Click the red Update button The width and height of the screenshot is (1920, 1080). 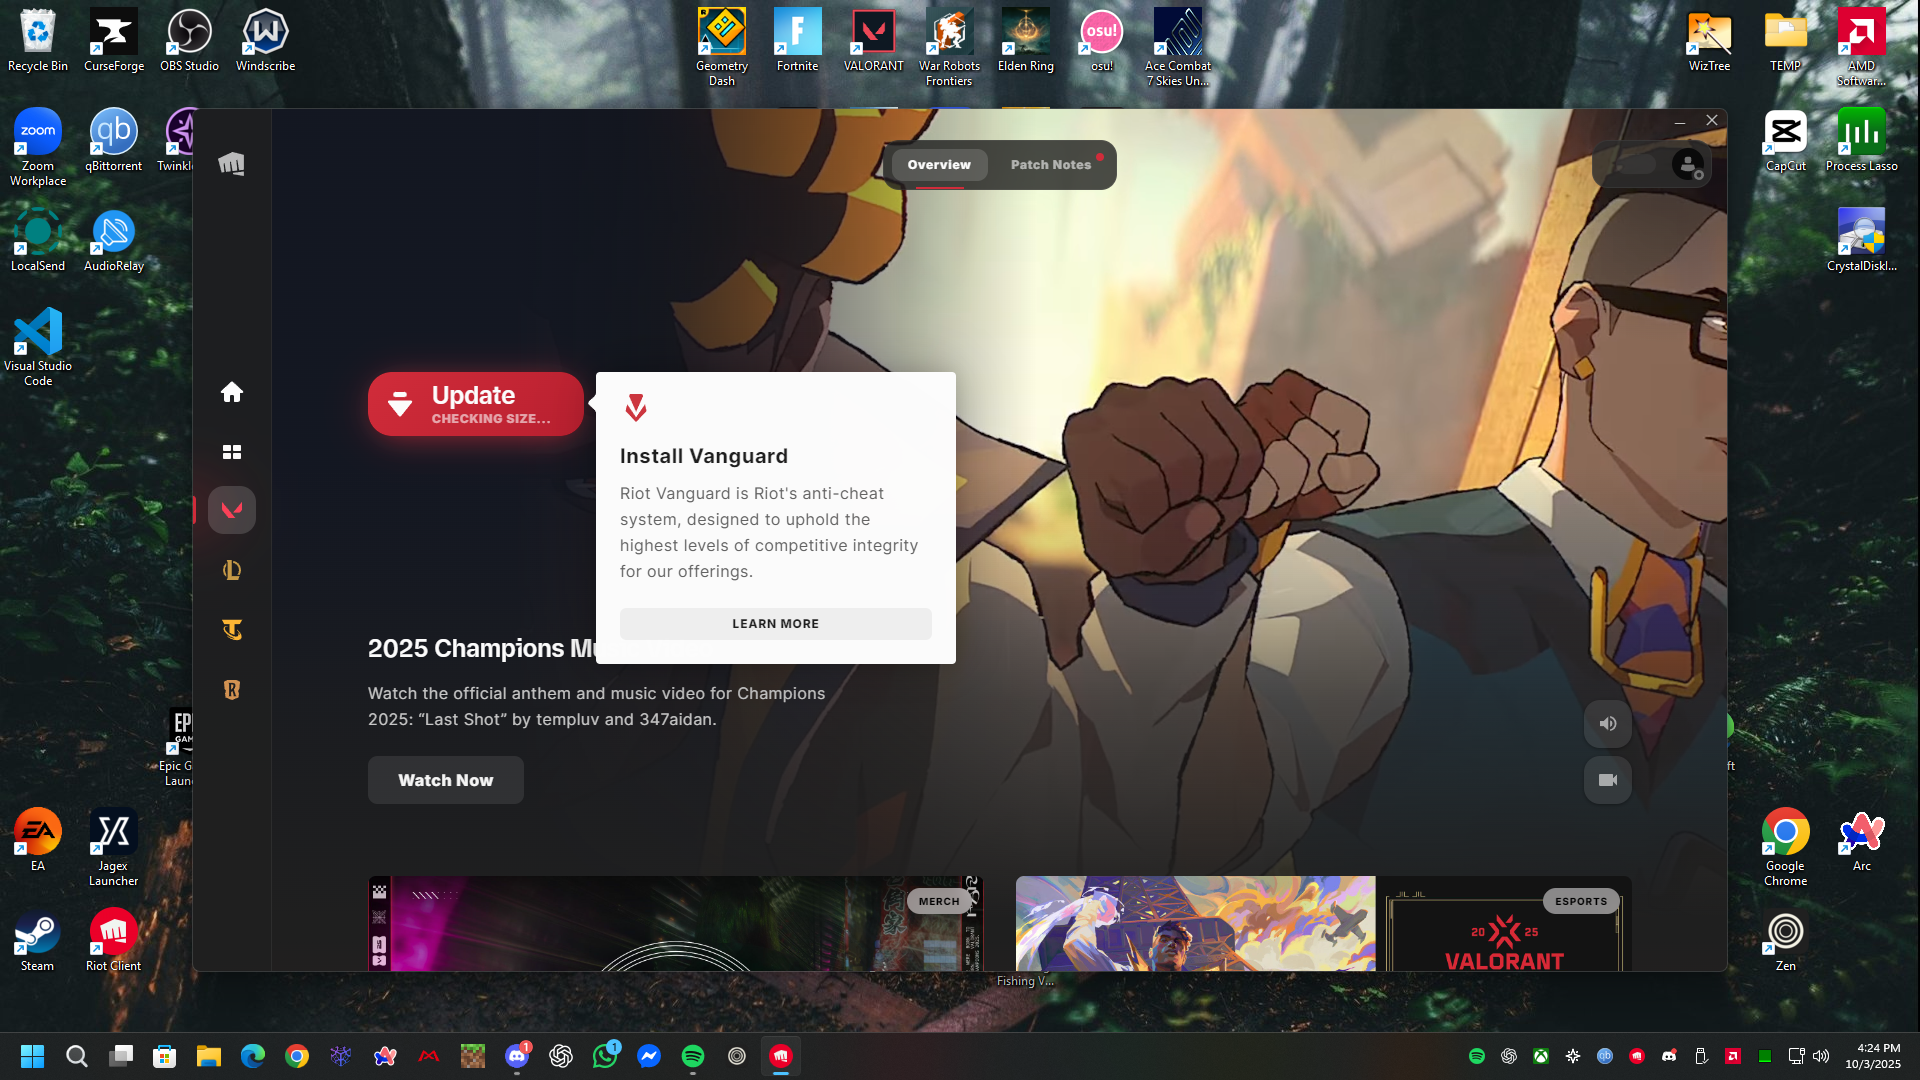point(476,404)
